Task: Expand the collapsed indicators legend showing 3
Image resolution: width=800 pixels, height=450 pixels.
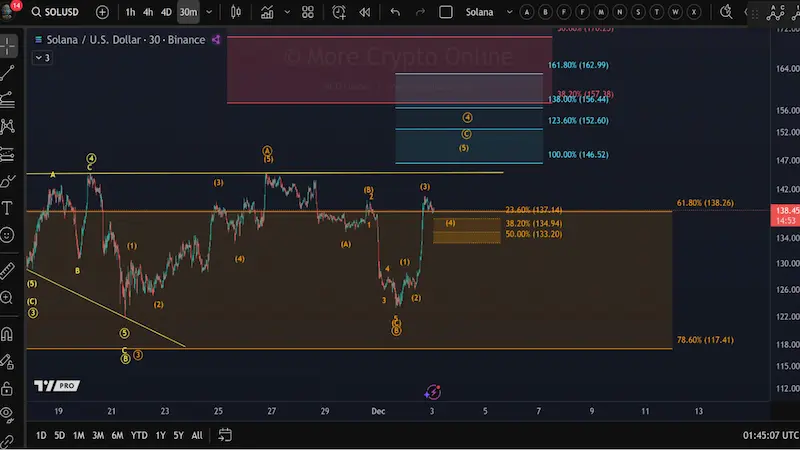Action: tap(41, 58)
